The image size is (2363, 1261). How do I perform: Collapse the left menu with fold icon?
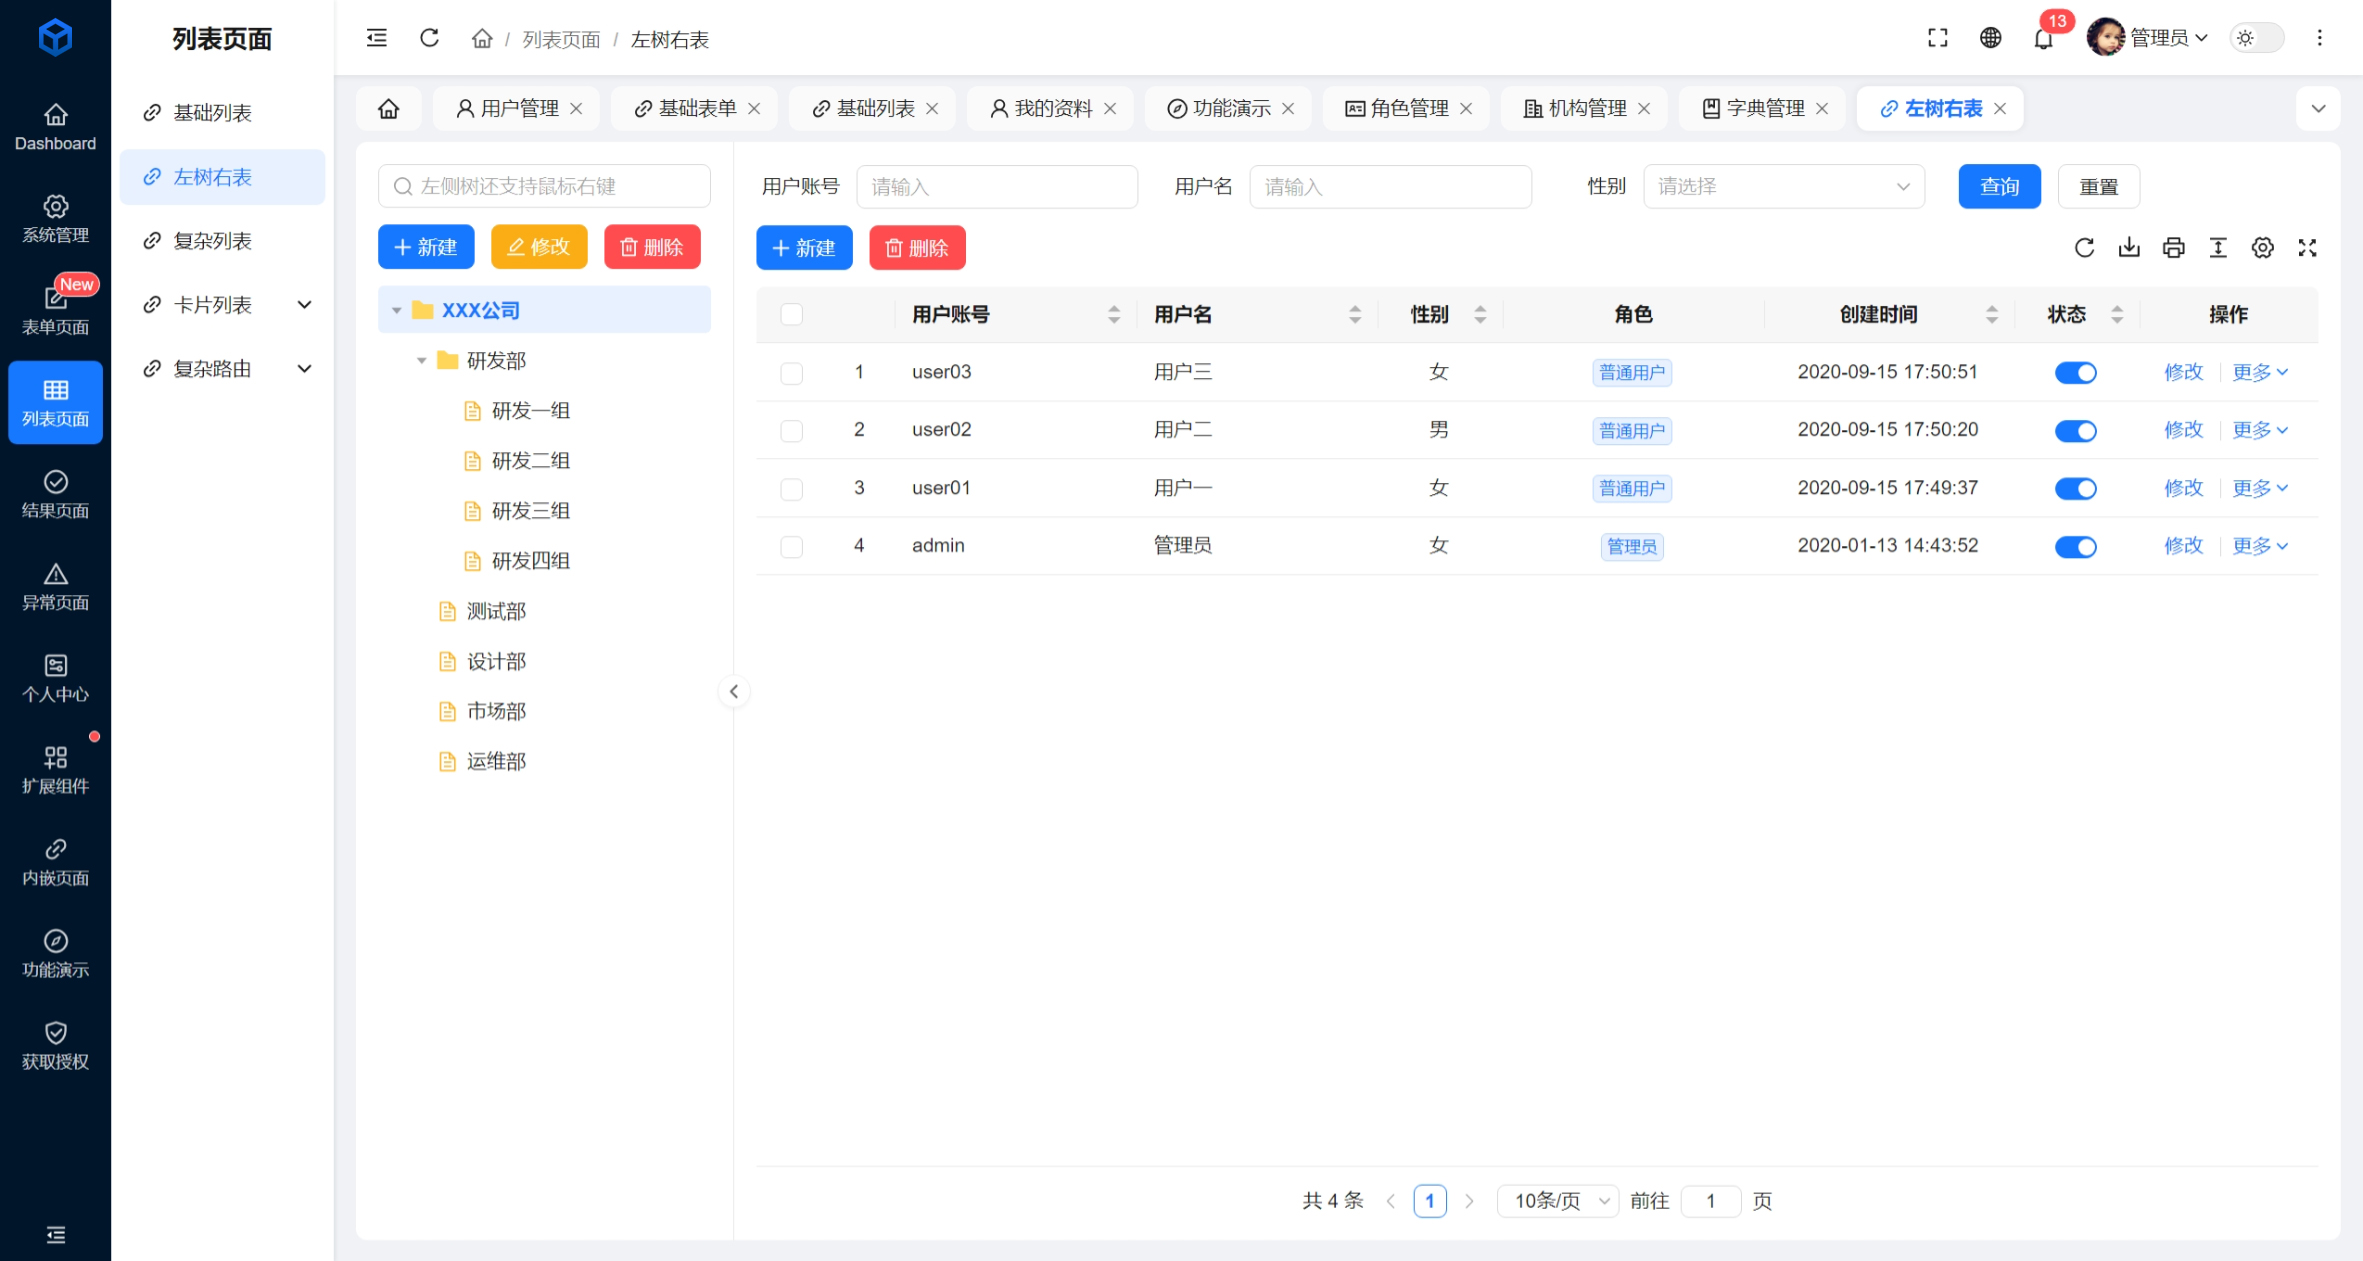(x=377, y=38)
